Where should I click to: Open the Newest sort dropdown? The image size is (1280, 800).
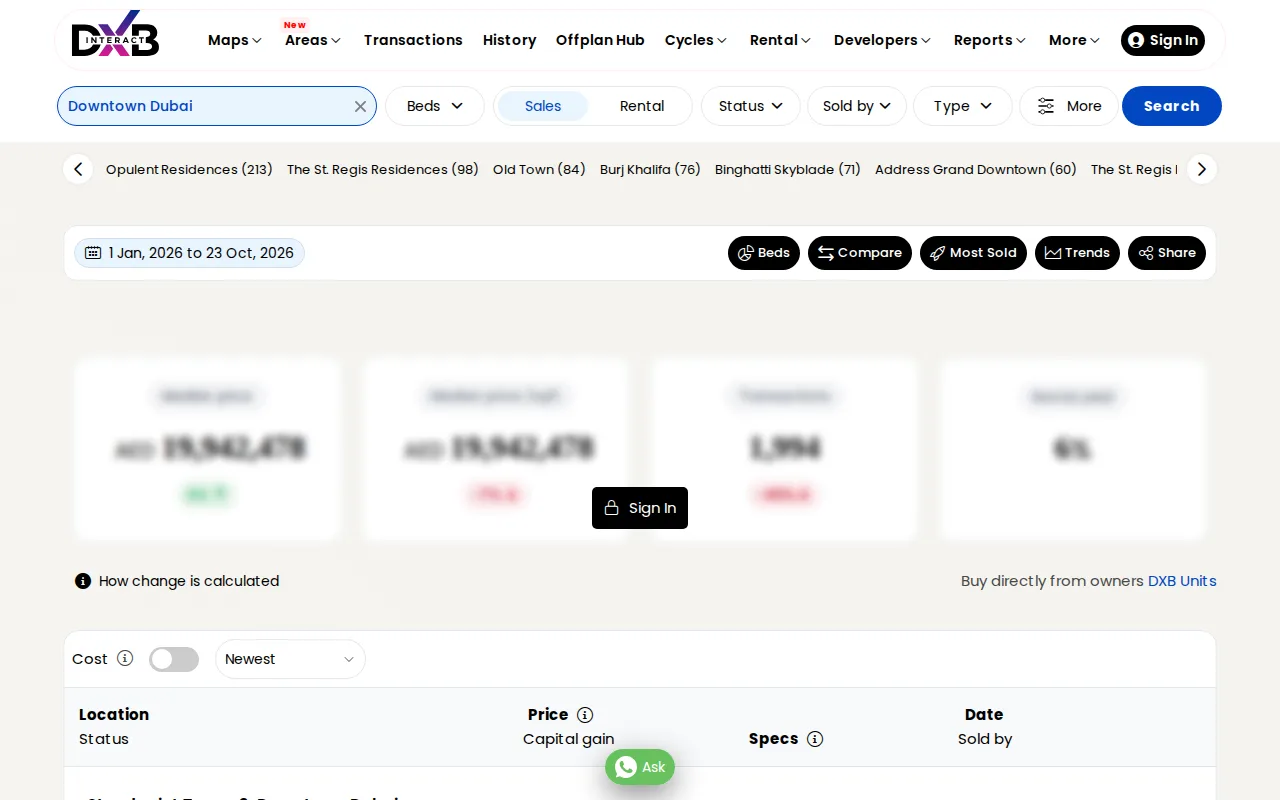(290, 659)
